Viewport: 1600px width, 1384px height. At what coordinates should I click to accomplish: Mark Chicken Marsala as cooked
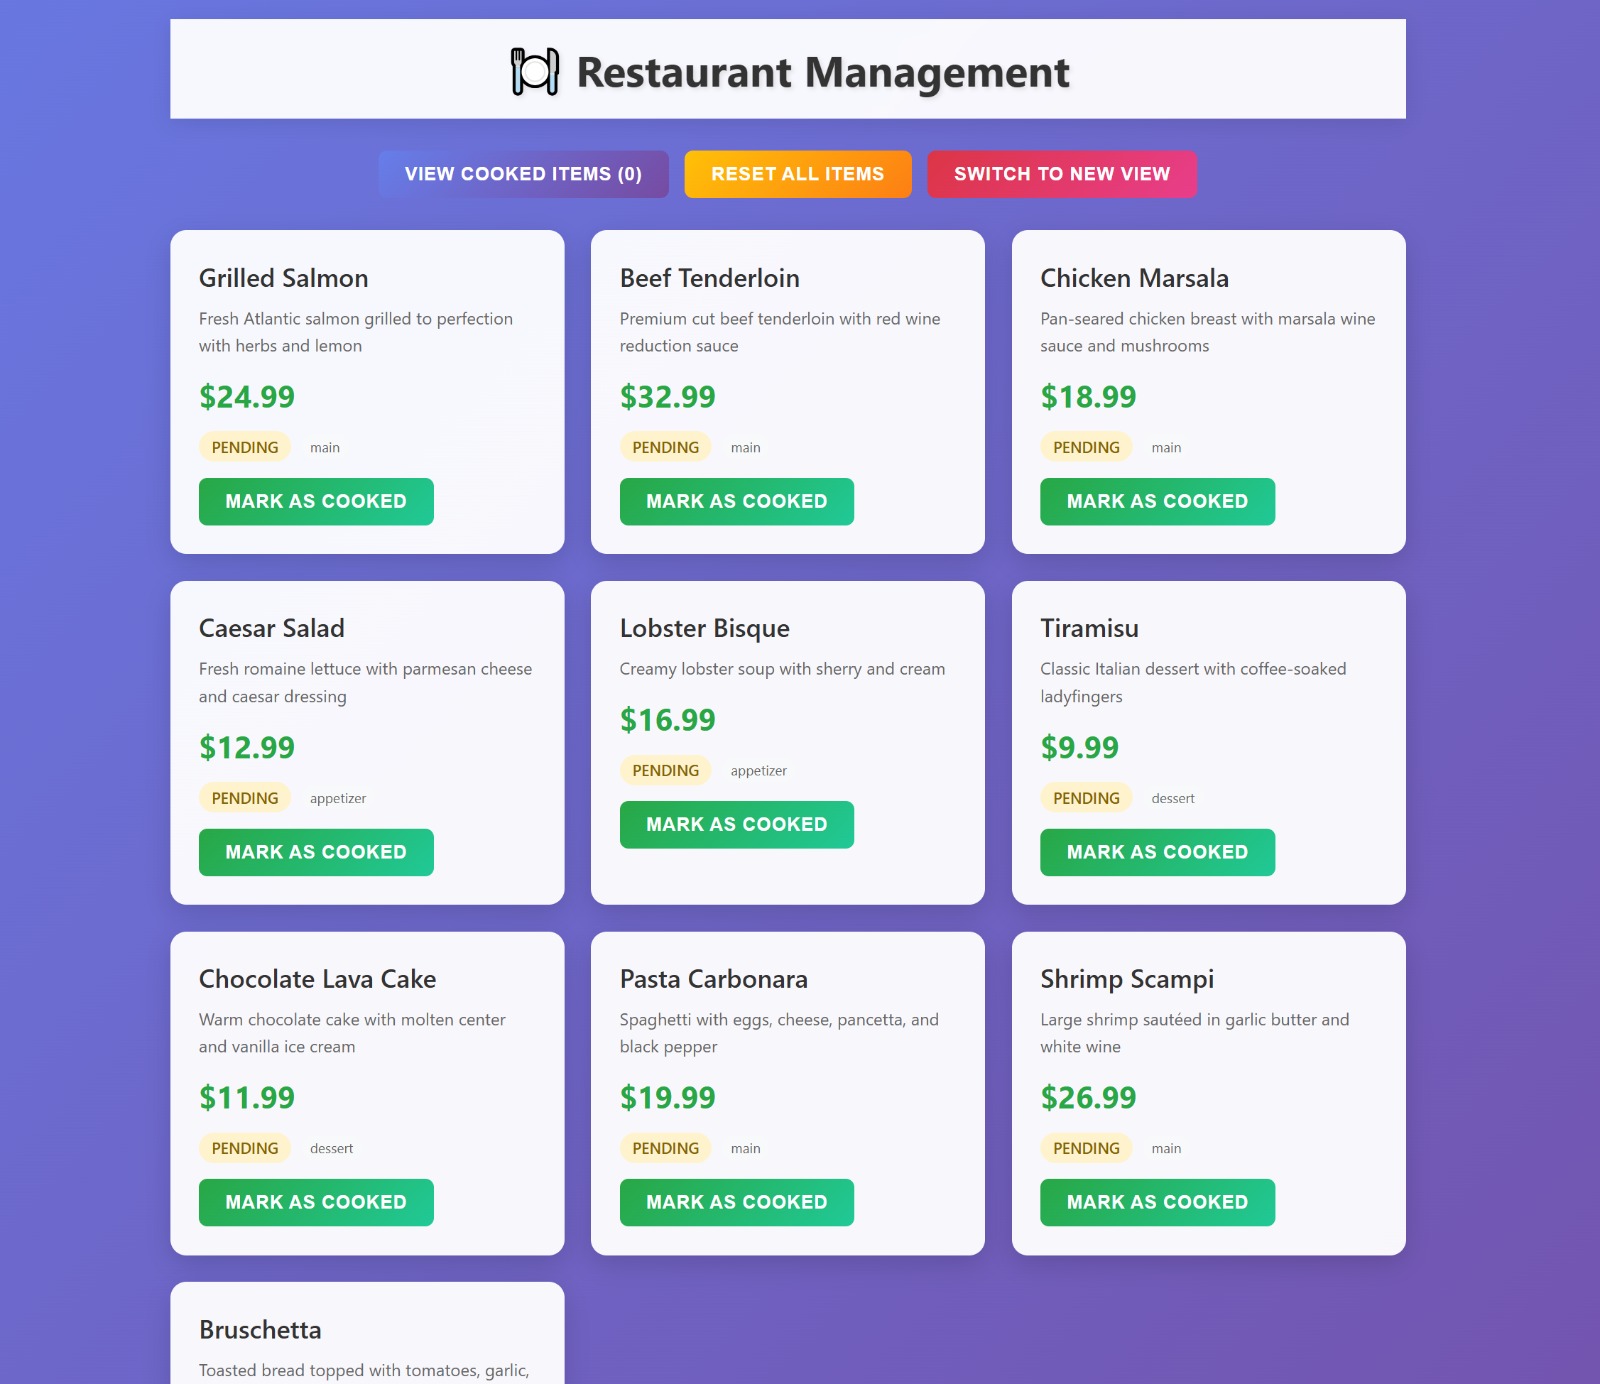tap(1157, 501)
